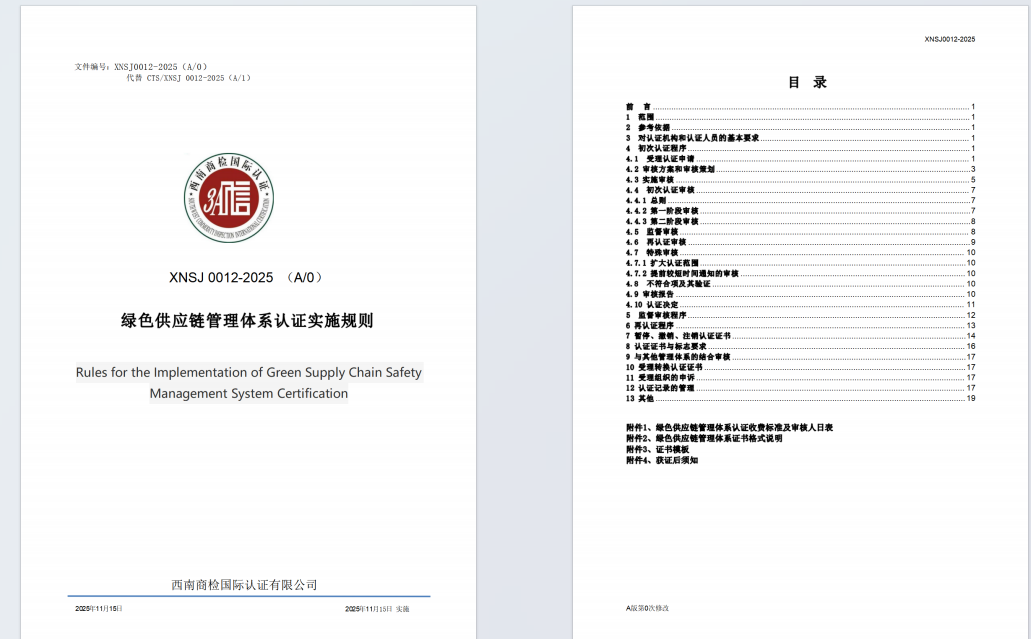Screen dimensions: 1031x639
Task: Jump to section "2 参考依据"
Action: [647, 127]
